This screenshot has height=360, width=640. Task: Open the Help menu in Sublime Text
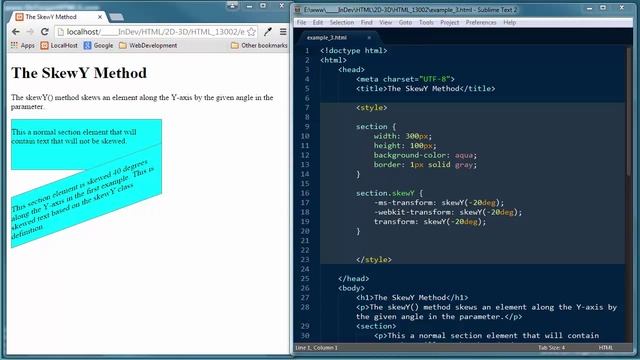[x=509, y=22]
